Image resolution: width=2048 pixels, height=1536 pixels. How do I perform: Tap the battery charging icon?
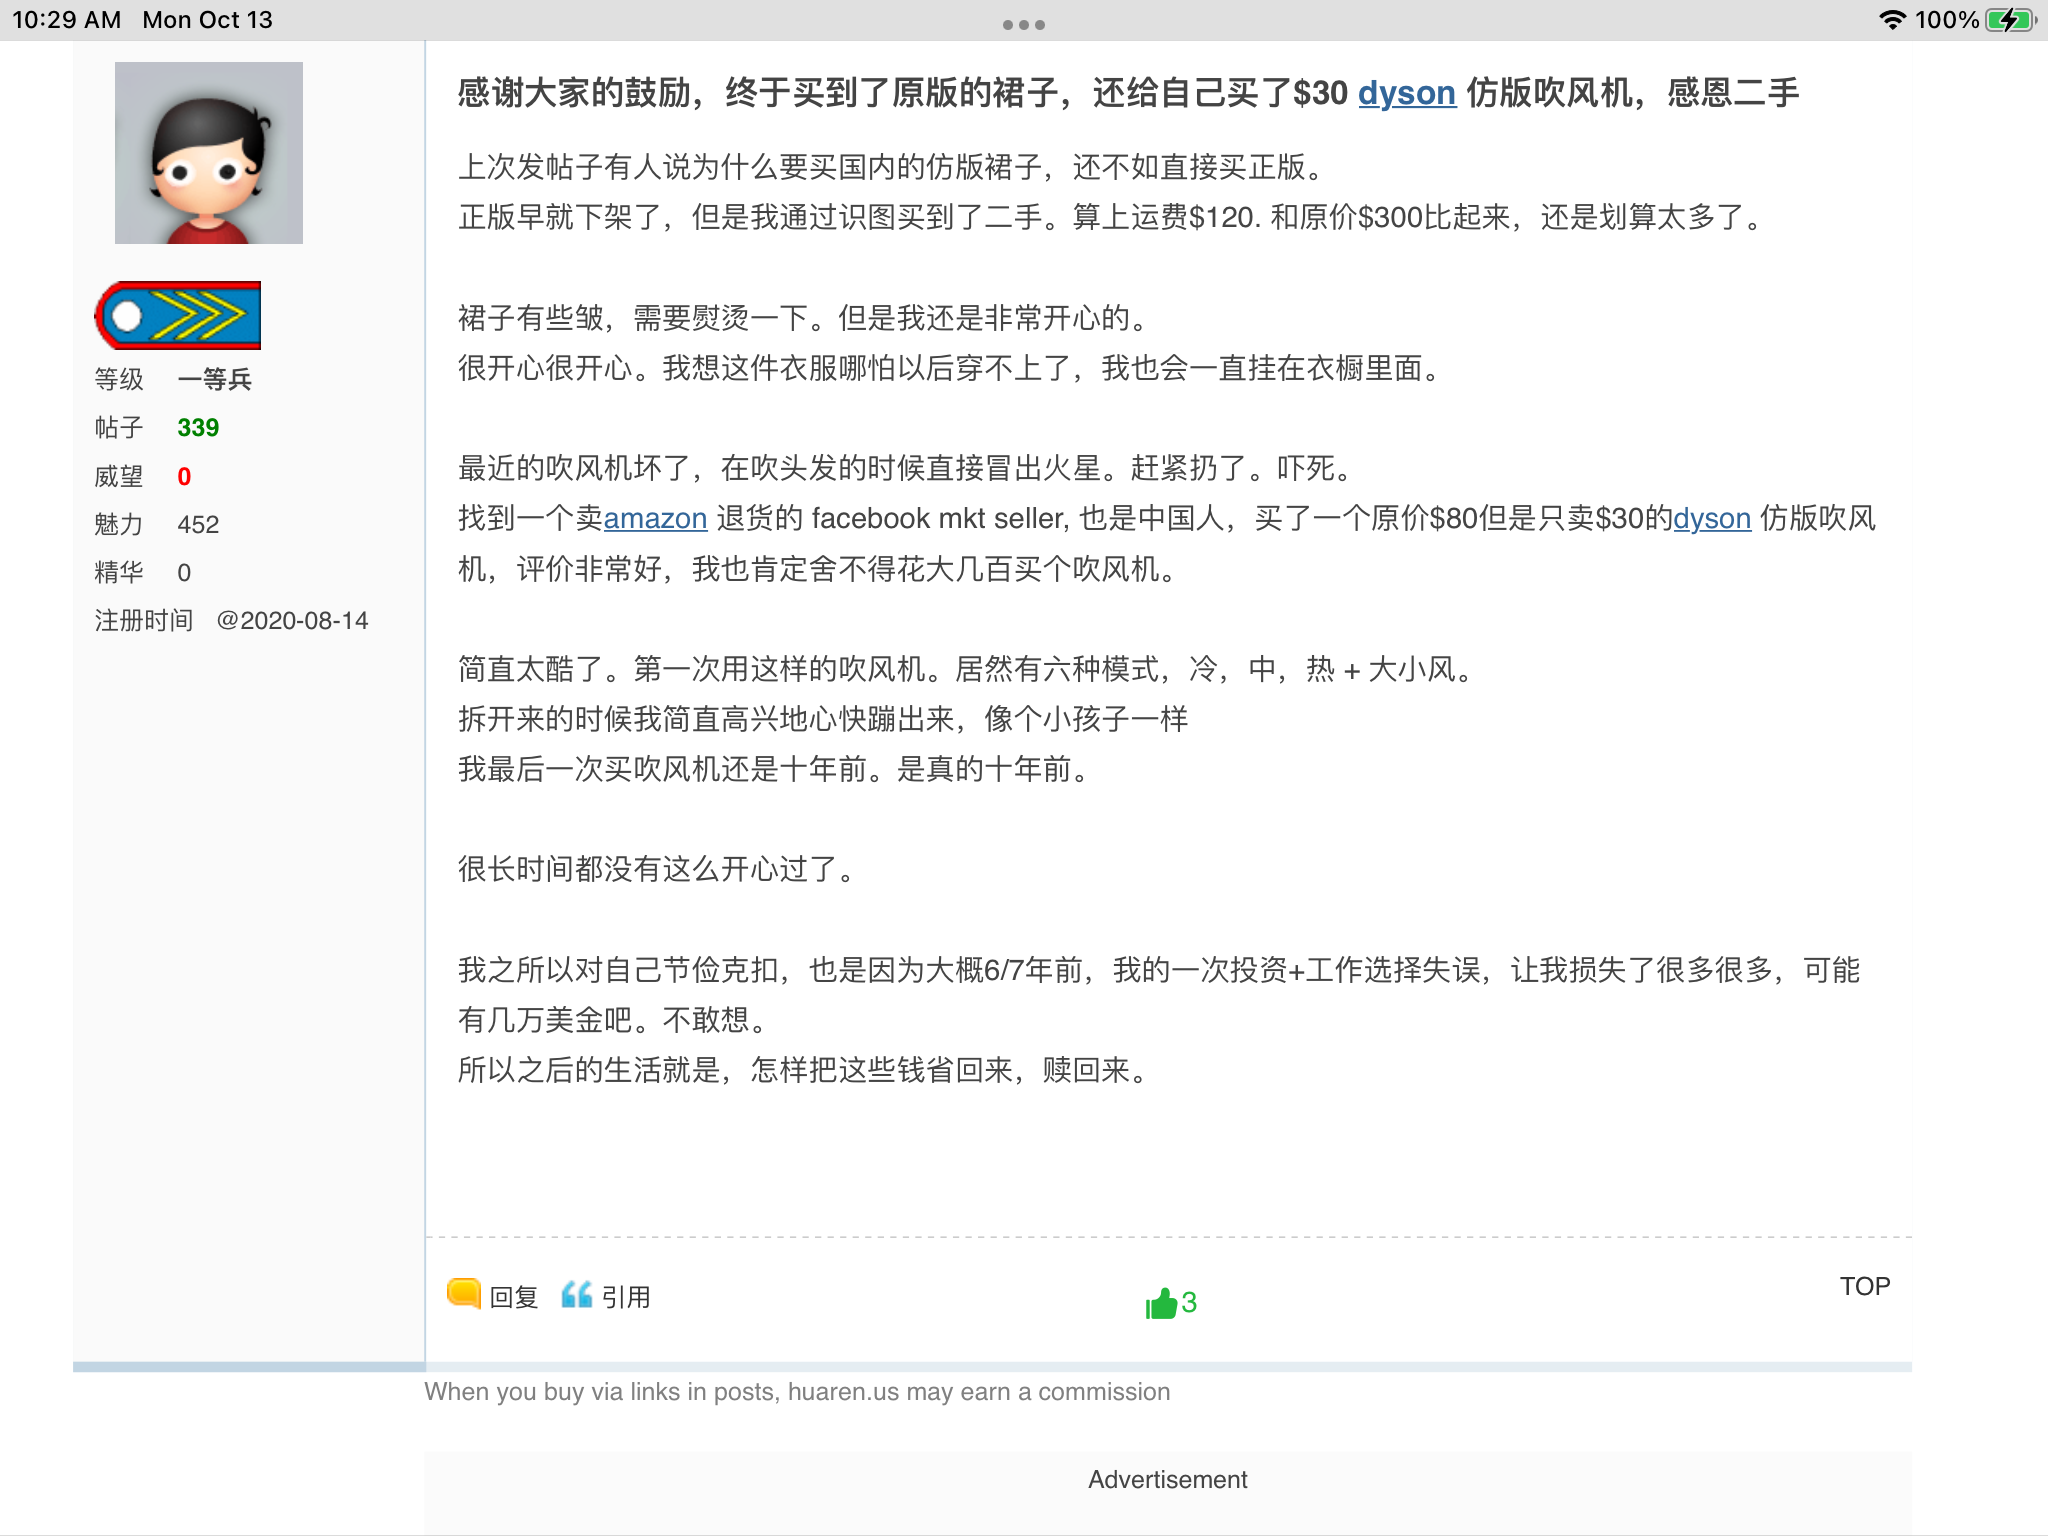pos(2010,20)
